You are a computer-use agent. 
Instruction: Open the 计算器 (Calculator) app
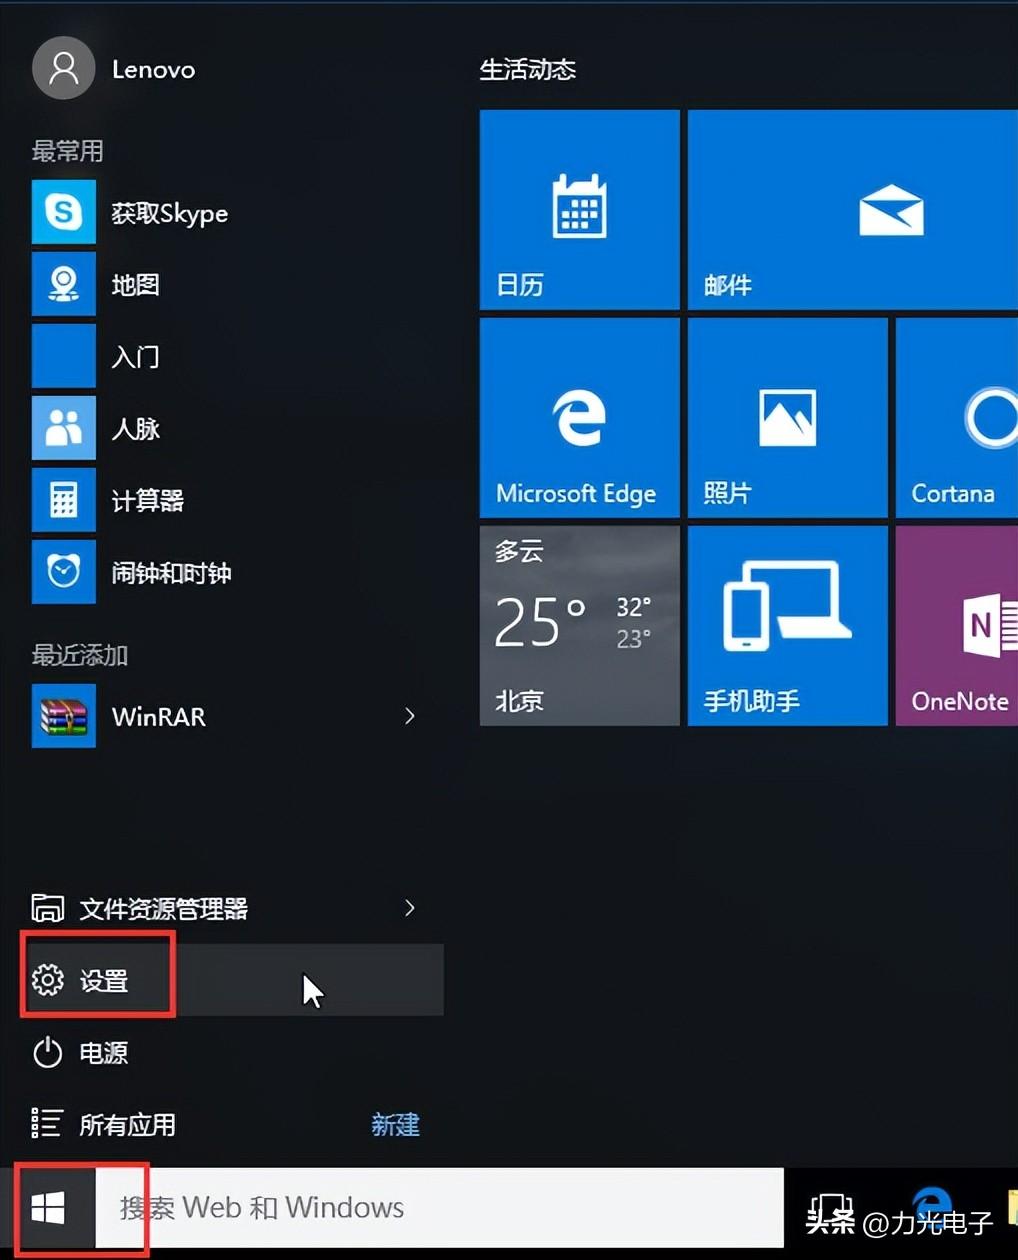click(146, 501)
